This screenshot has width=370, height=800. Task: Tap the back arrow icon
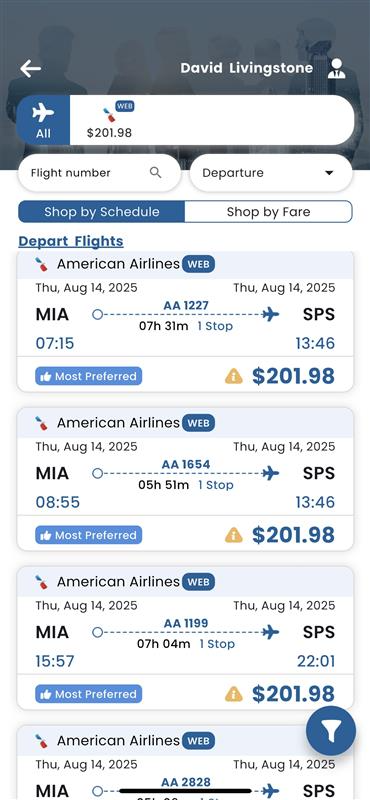(31, 68)
